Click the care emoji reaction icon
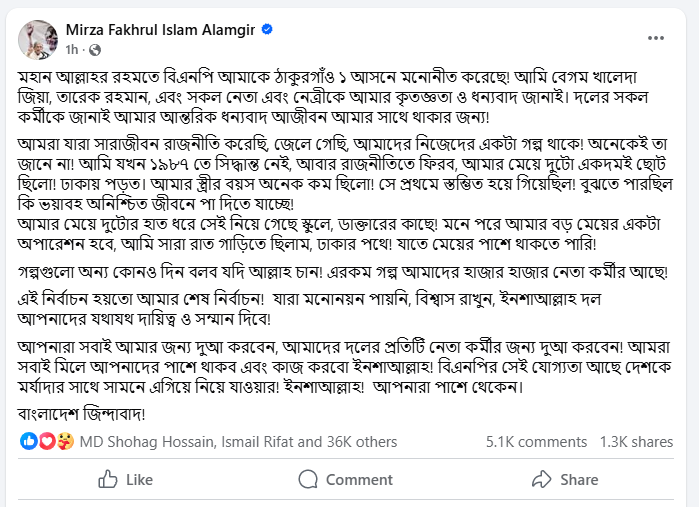Viewport: 699px width, 507px height. [x=61, y=441]
